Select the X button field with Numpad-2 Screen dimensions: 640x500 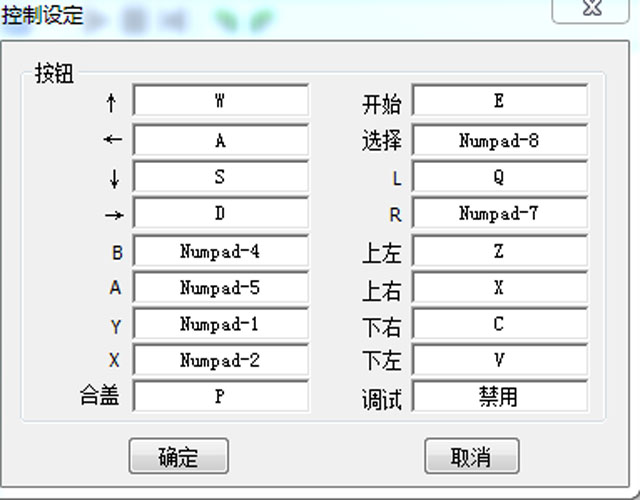(x=220, y=361)
